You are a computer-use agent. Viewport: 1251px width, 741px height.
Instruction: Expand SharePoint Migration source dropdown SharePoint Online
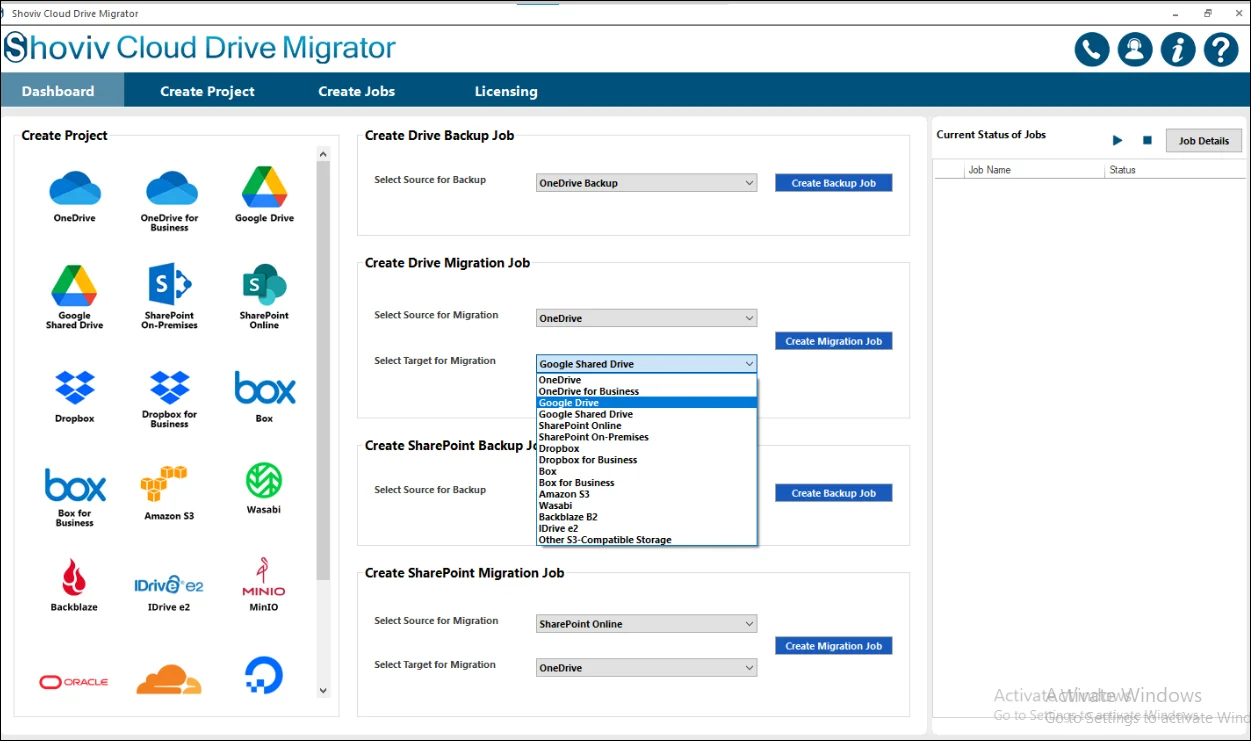[646, 624]
